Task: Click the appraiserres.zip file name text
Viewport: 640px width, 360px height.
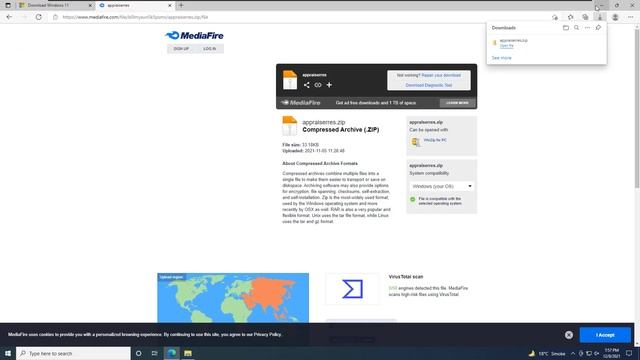Action: click(x=324, y=122)
